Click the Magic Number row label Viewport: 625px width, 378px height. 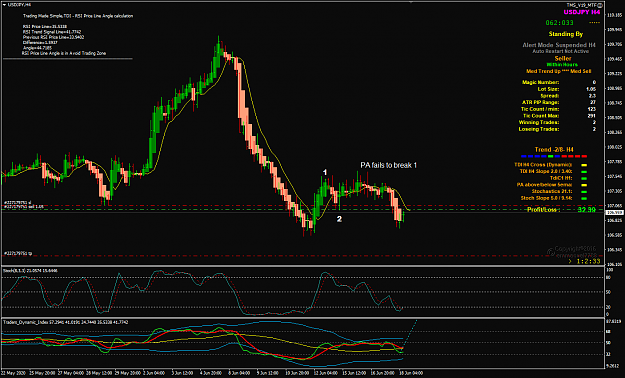pyautogui.click(x=540, y=83)
